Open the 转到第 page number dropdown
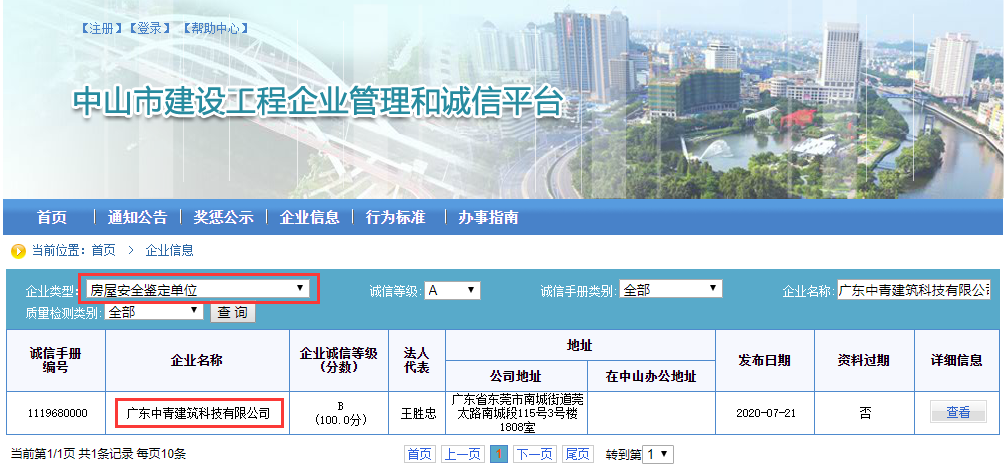This screenshot has width=1007, height=474. click(x=658, y=454)
